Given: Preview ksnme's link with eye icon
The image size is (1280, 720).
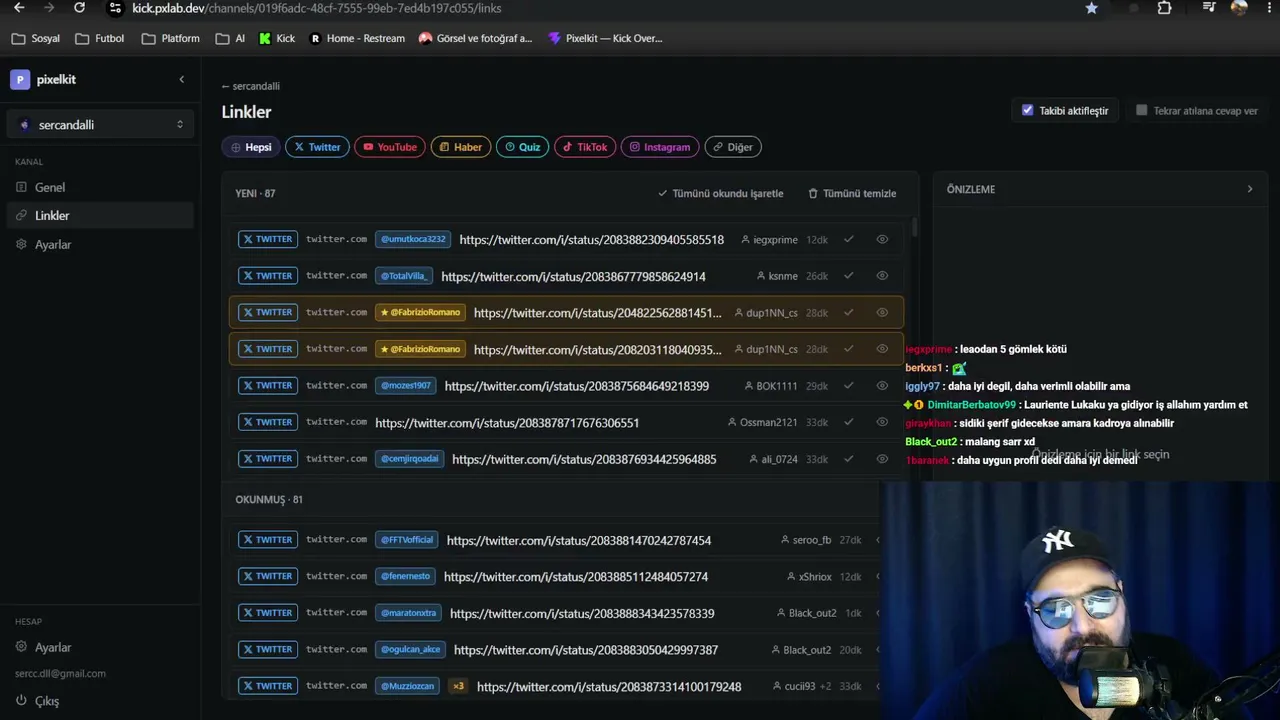Looking at the screenshot, I should [x=882, y=275].
